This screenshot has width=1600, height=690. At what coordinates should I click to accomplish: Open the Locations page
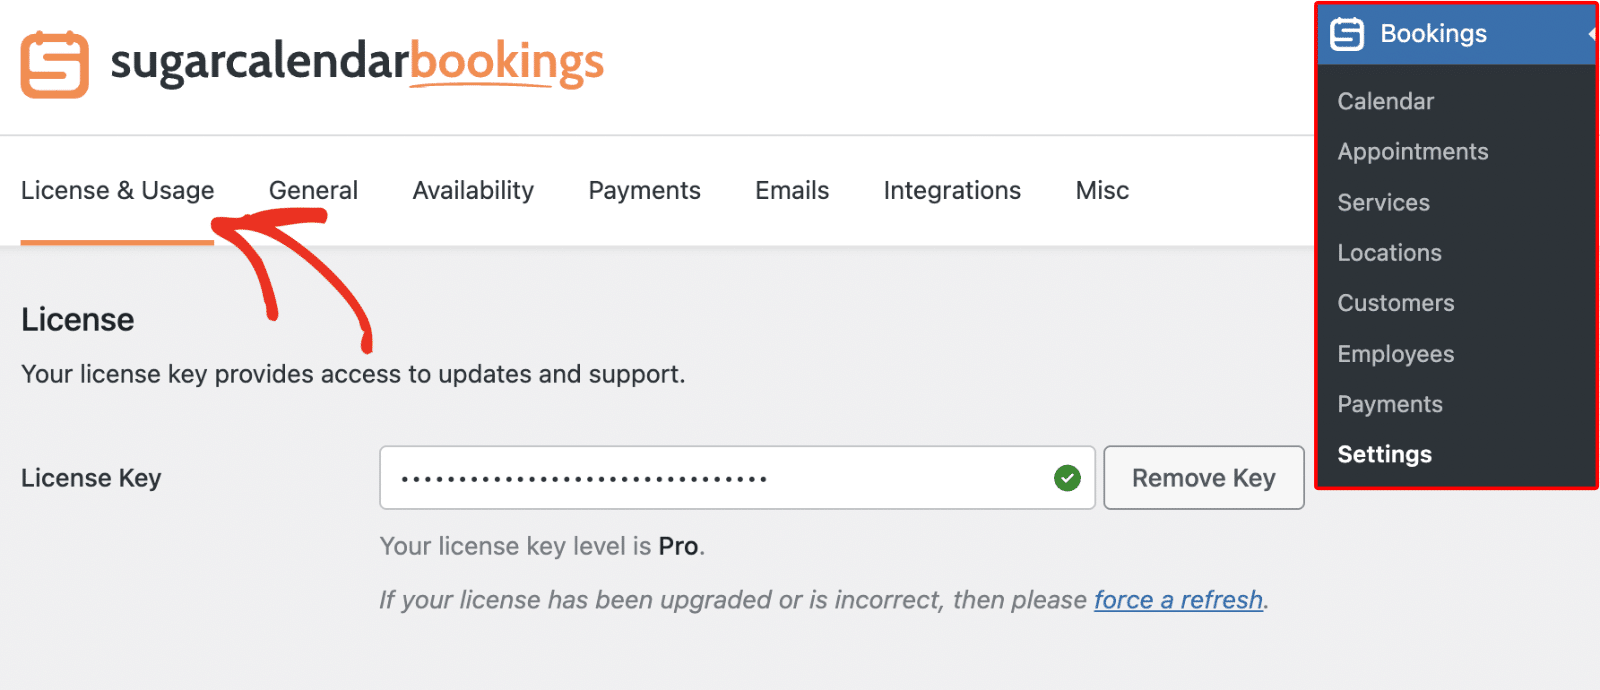pyautogui.click(x=1389, y=252)
